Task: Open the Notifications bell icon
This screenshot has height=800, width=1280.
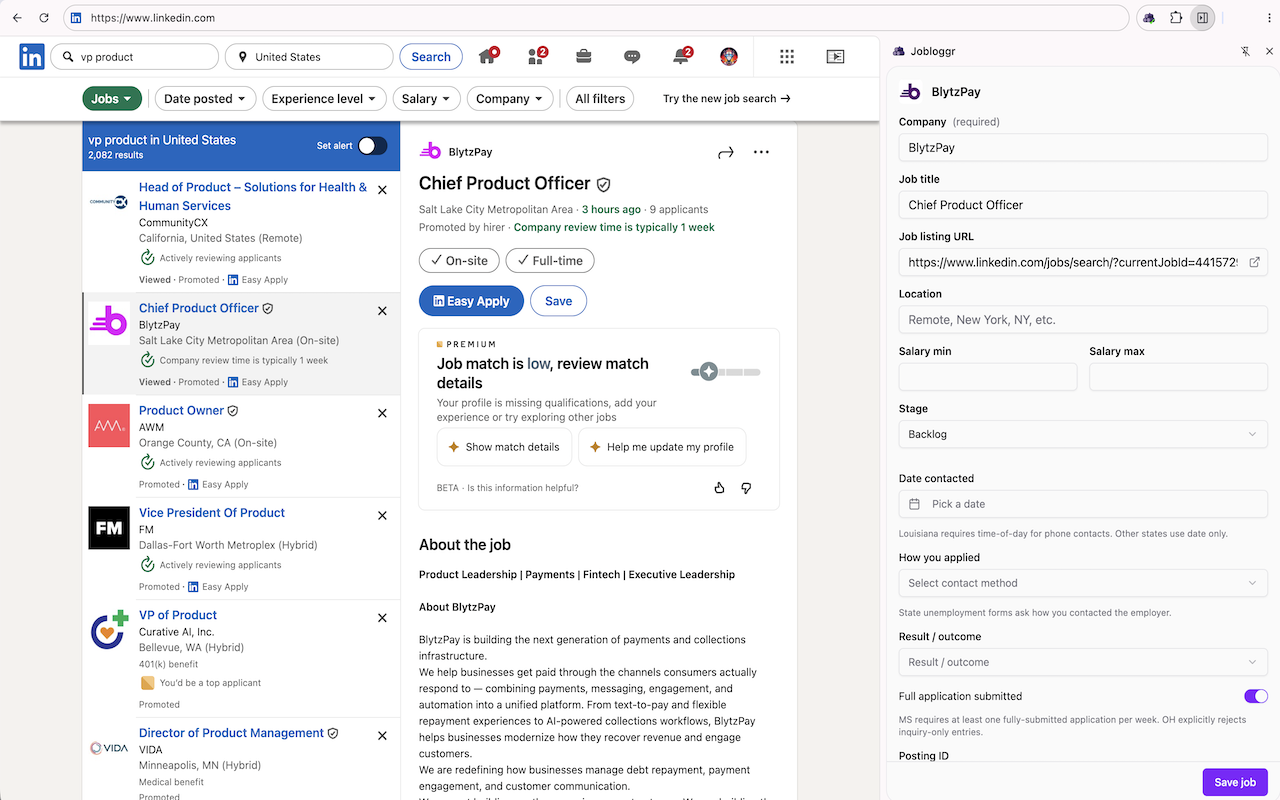Action: 682,56
